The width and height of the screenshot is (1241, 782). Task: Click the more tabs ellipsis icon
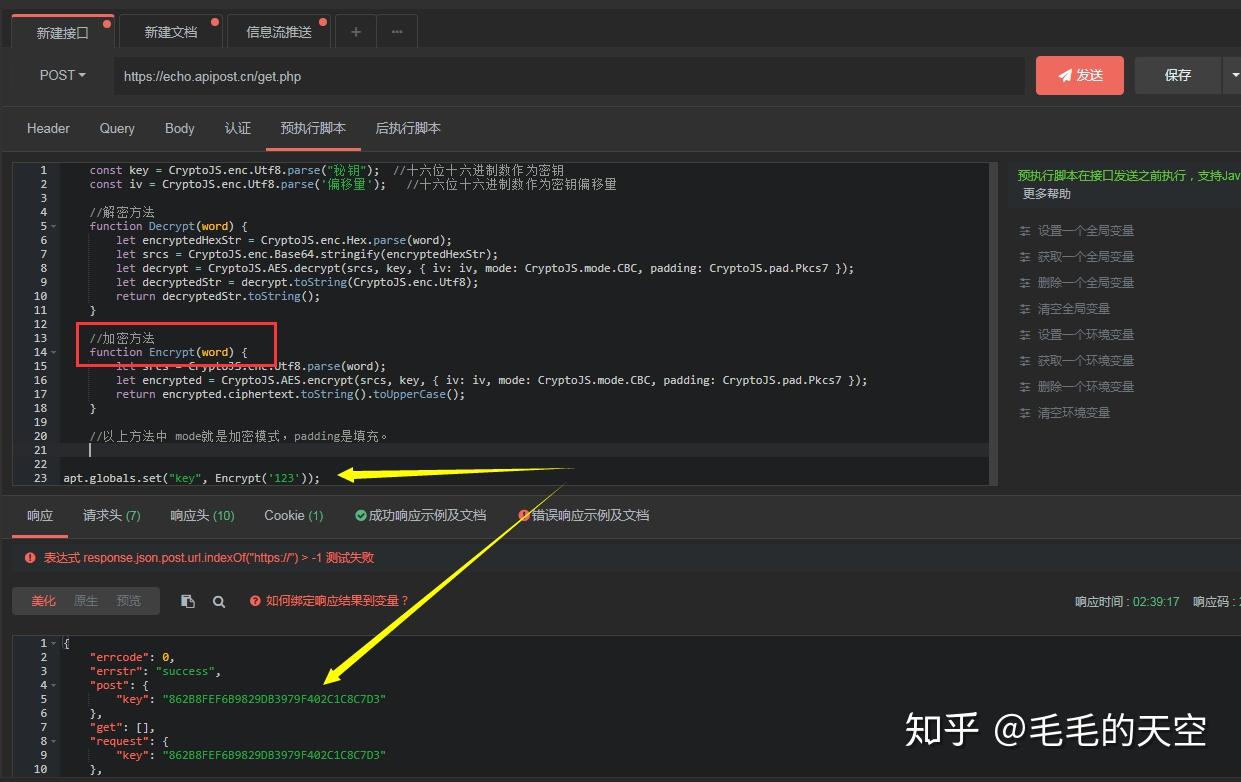[397, 31]
